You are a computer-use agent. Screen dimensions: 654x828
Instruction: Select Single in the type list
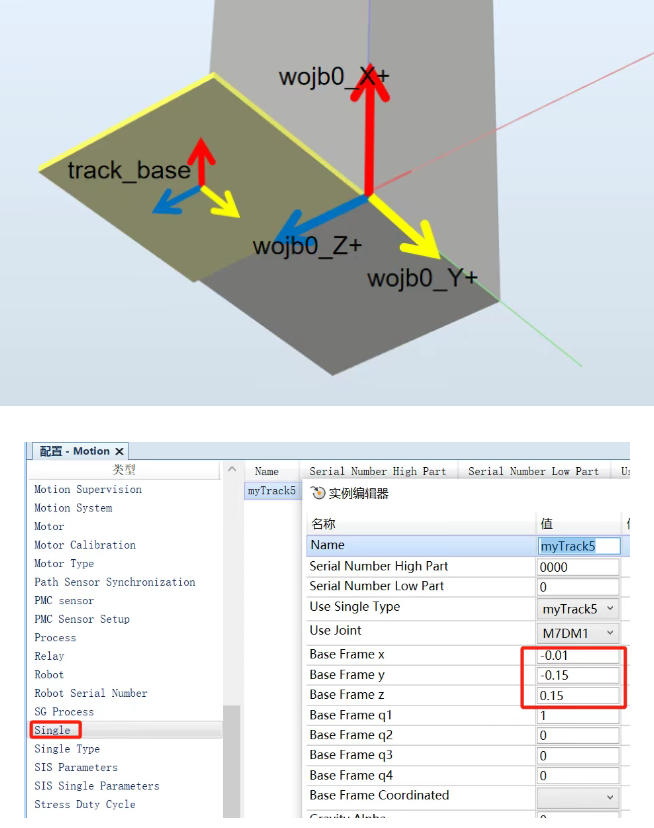(53, 730)
